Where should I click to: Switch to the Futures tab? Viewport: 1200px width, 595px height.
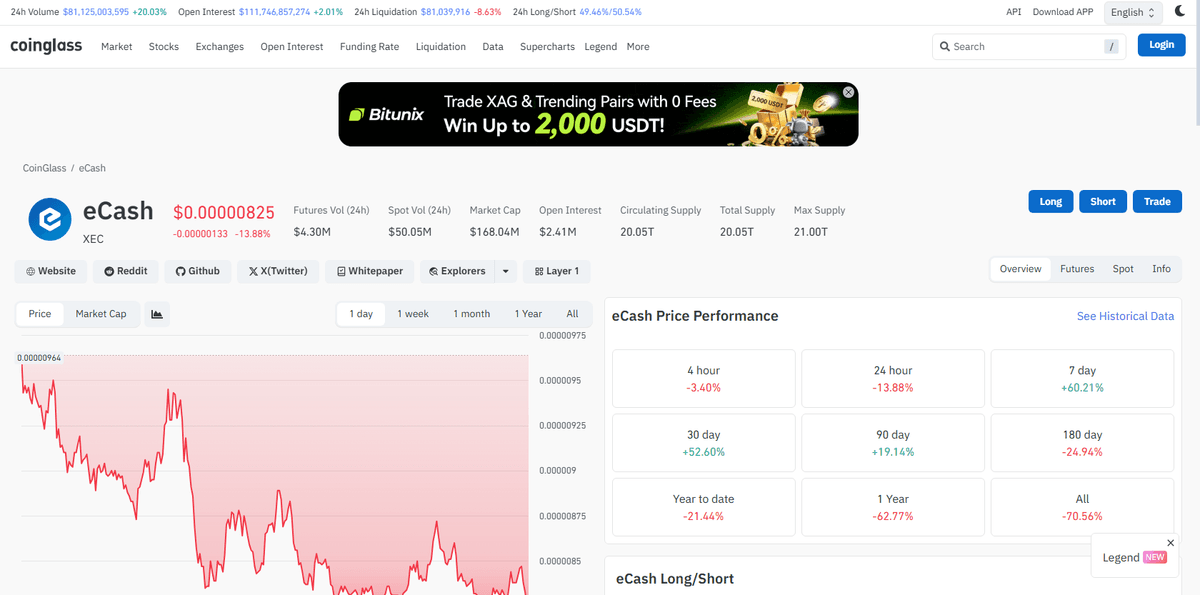1077,269
